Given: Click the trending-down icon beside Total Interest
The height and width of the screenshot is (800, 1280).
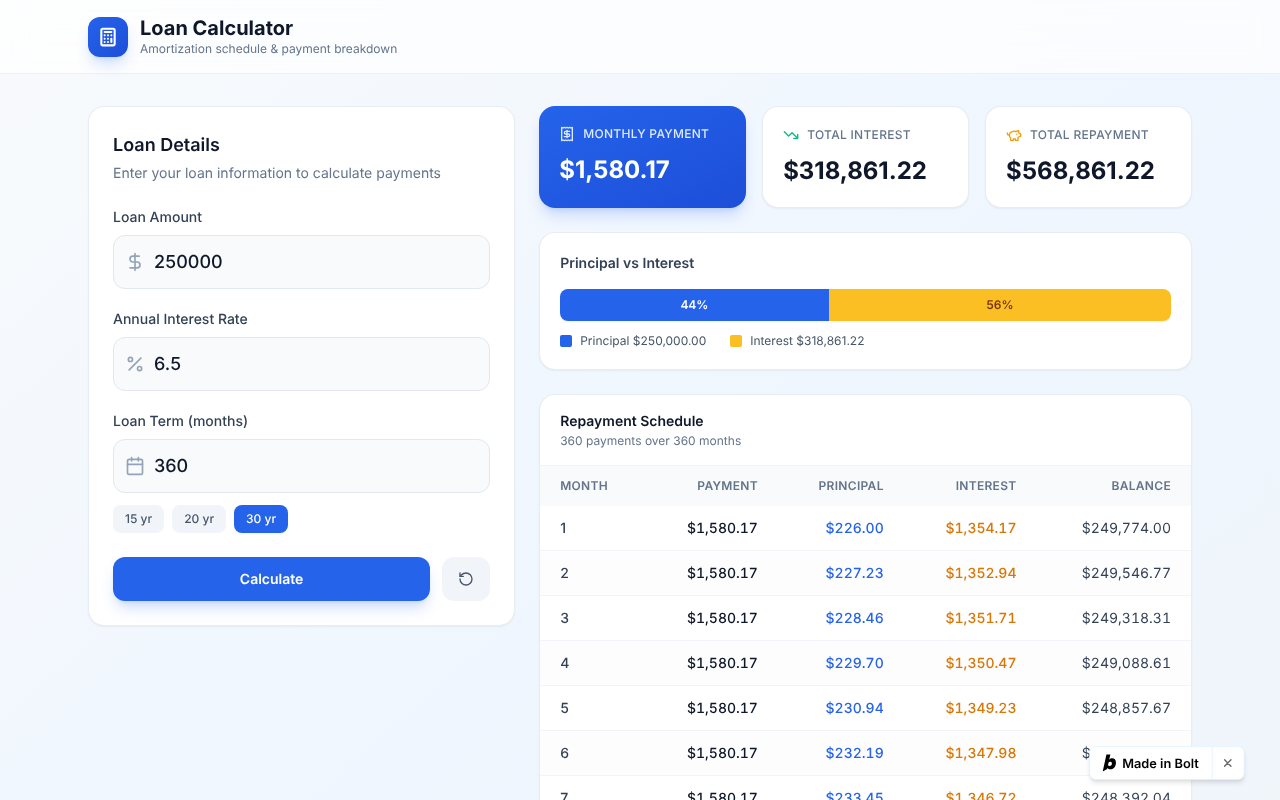Looking at the screenshot, I should 791,135.
